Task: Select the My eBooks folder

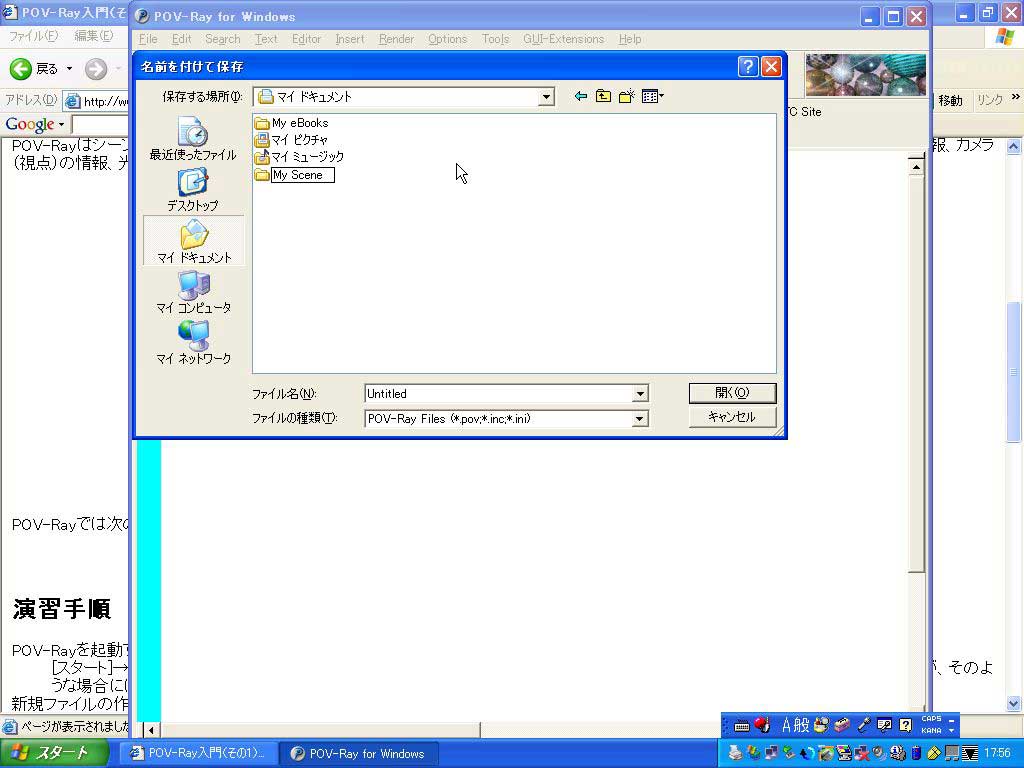Action: point(292,123)
